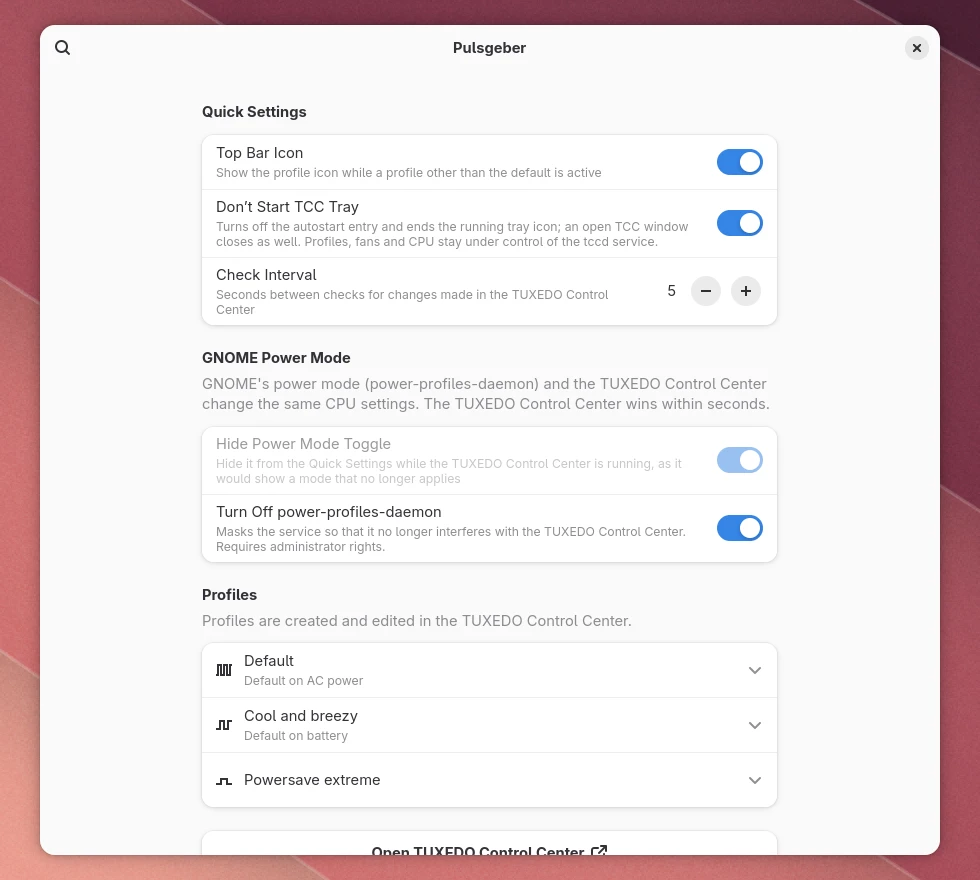Increase Check Interval with plus button
Viewport: 980px width, 880px height.
746,291
